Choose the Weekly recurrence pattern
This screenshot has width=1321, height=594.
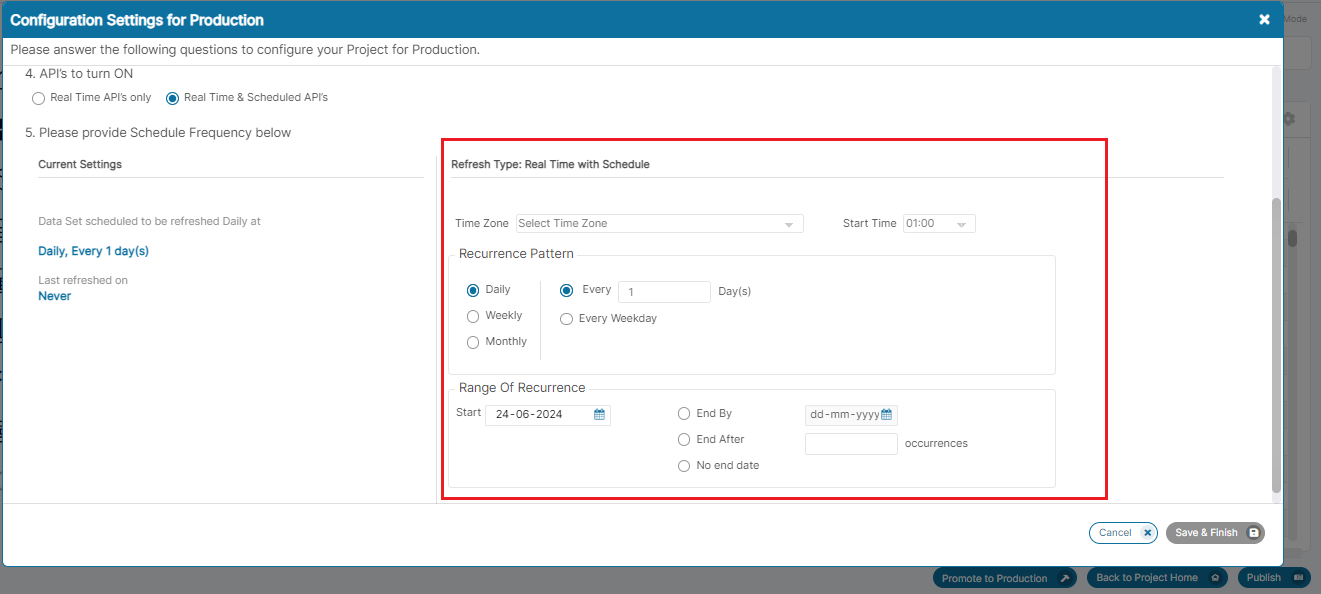473,316
